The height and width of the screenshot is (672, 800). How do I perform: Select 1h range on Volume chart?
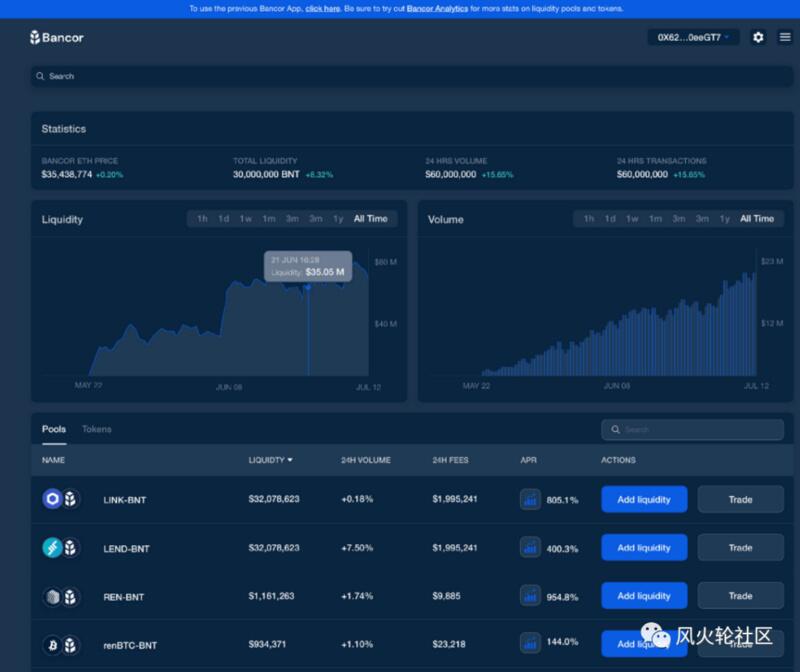589,218
